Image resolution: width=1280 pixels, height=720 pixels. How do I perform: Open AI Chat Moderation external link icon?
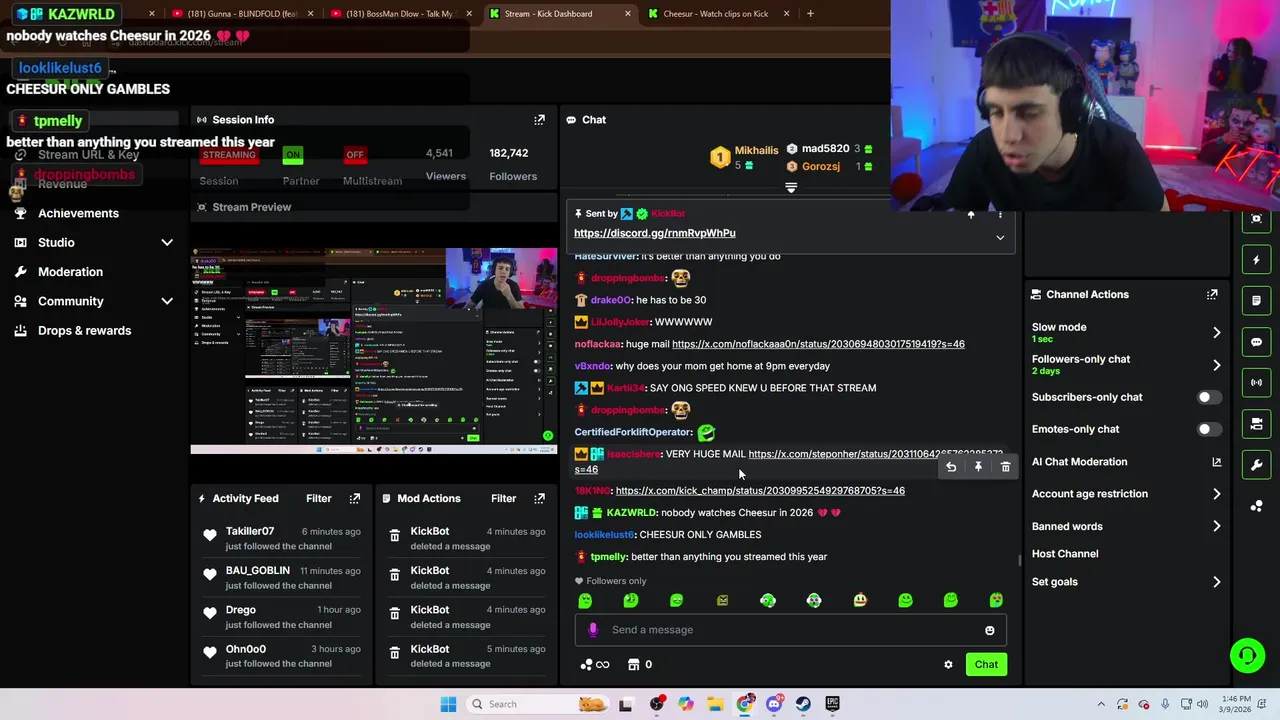pos(1216,462)
